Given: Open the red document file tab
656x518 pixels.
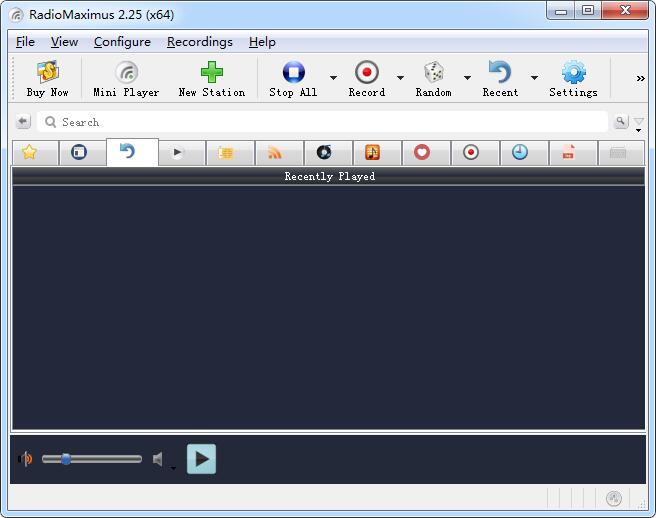Looking at the screenshot, I should [x=573, y=153].
